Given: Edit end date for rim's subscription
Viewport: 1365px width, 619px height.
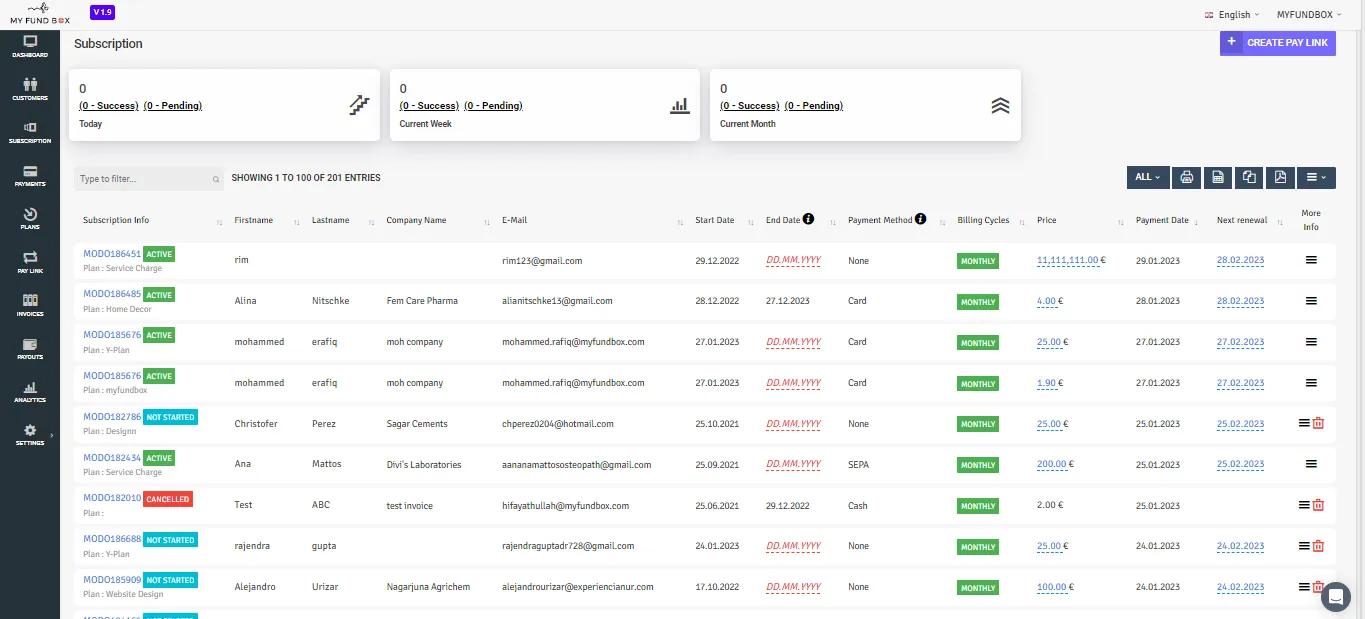Looking at the screenshot, I should 793,260.
